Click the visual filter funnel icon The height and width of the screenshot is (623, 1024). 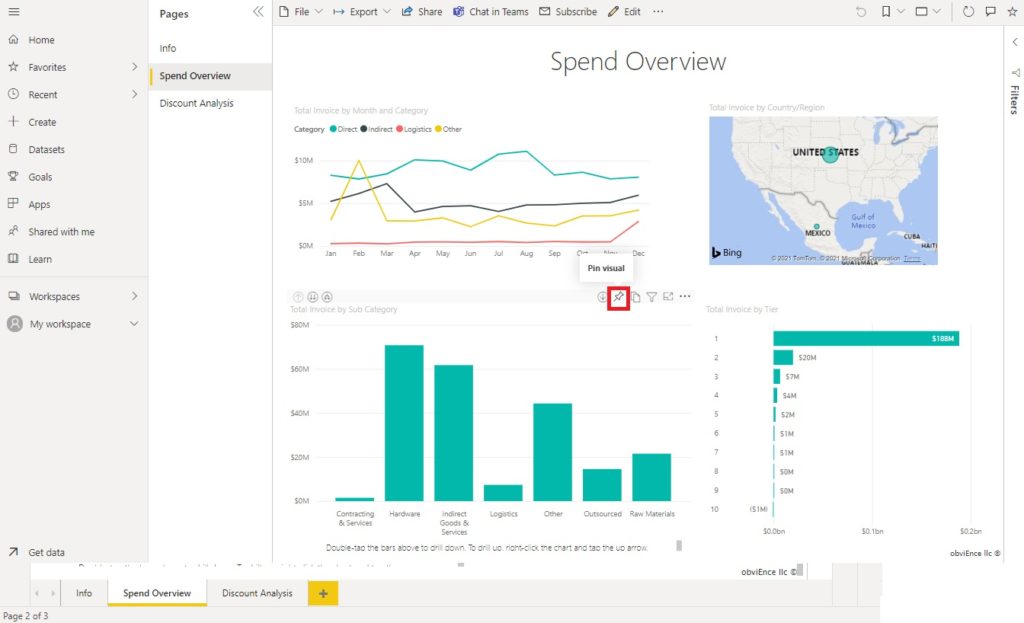pos(651,297)
